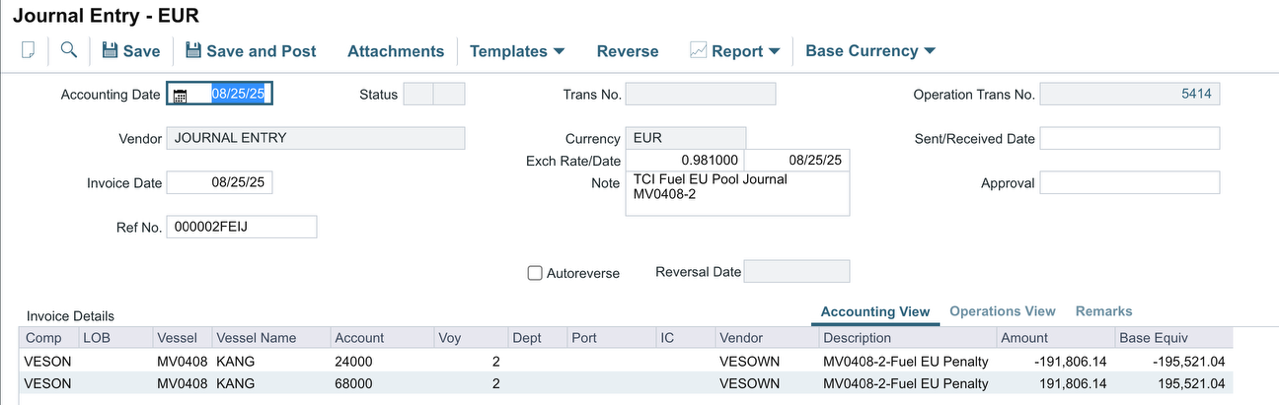Click the Sent/Received Date field
Image resolution: width=1279 pixels, height=405 pixels.
coord(1129,139)
